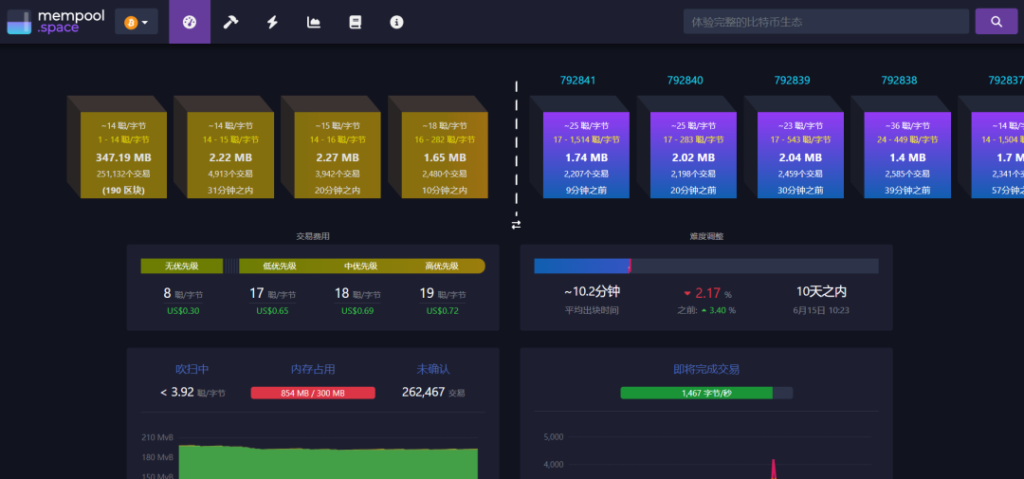Click the blue difficulty adjustment progress bar
Viewport: 1024px width, 479px height.
(x=582, y=266)
